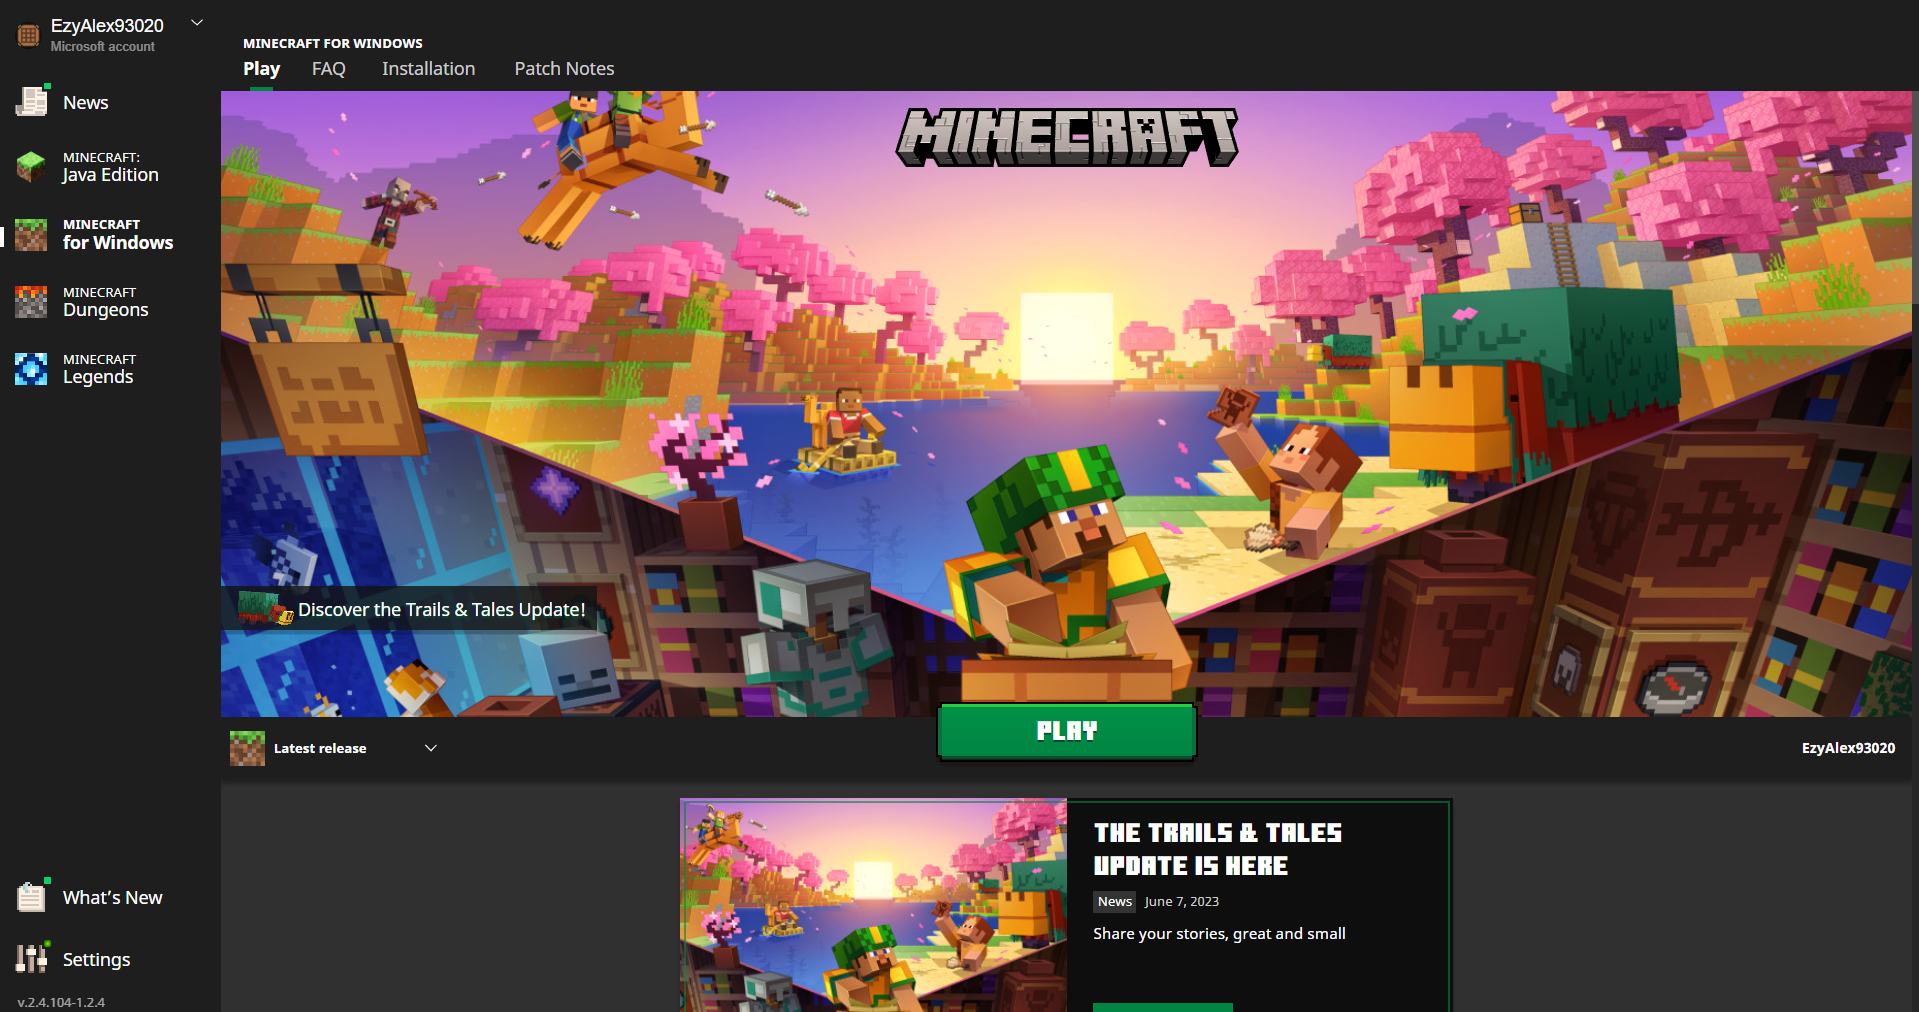
Task: Open the News section icon
Action: (x=32, y=101)
